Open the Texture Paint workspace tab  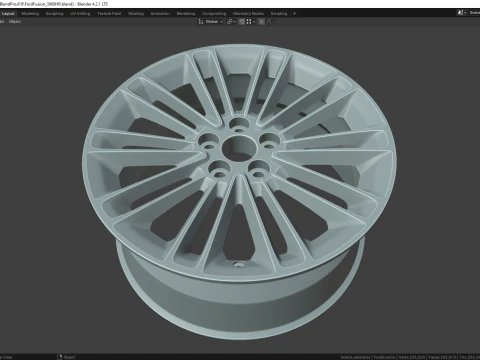109,14
